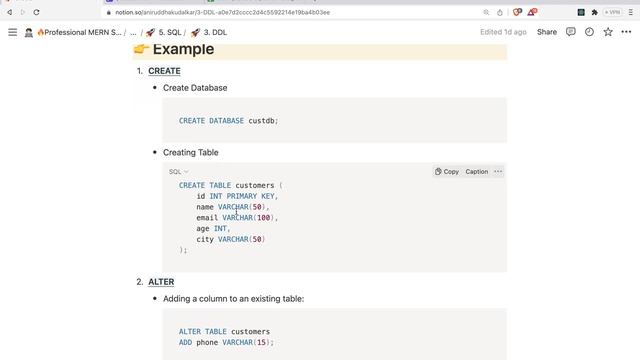Open the code block more options
640x360 pixels.
pyautogui.click(x=498, y=172)
